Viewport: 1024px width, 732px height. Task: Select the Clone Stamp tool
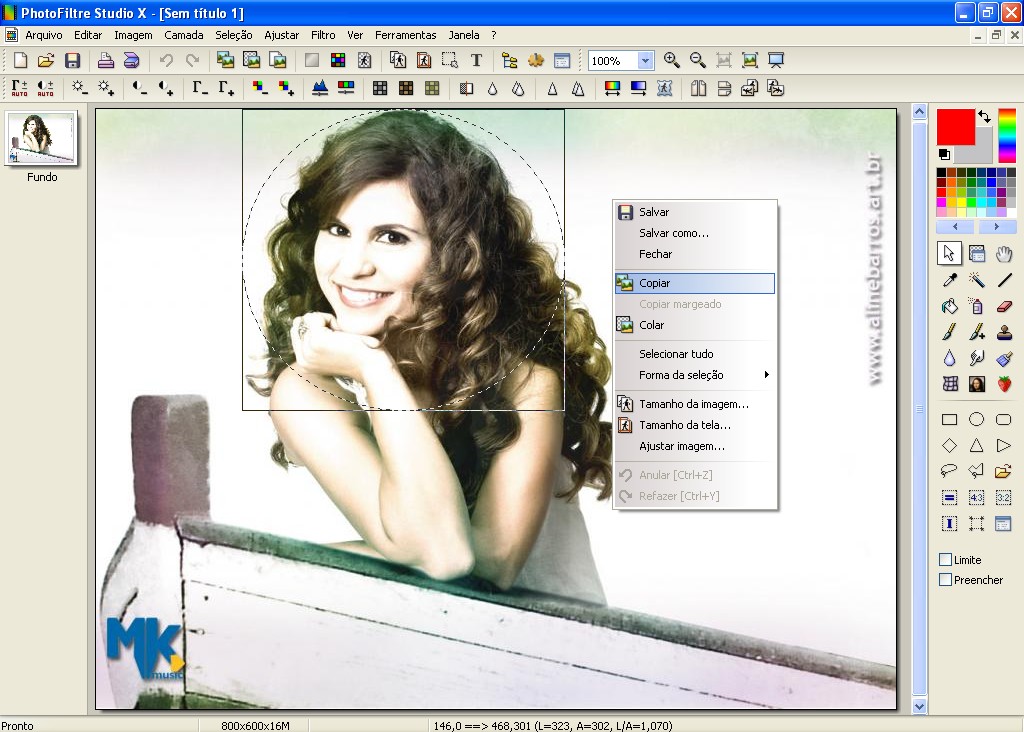pos(1003,331)
